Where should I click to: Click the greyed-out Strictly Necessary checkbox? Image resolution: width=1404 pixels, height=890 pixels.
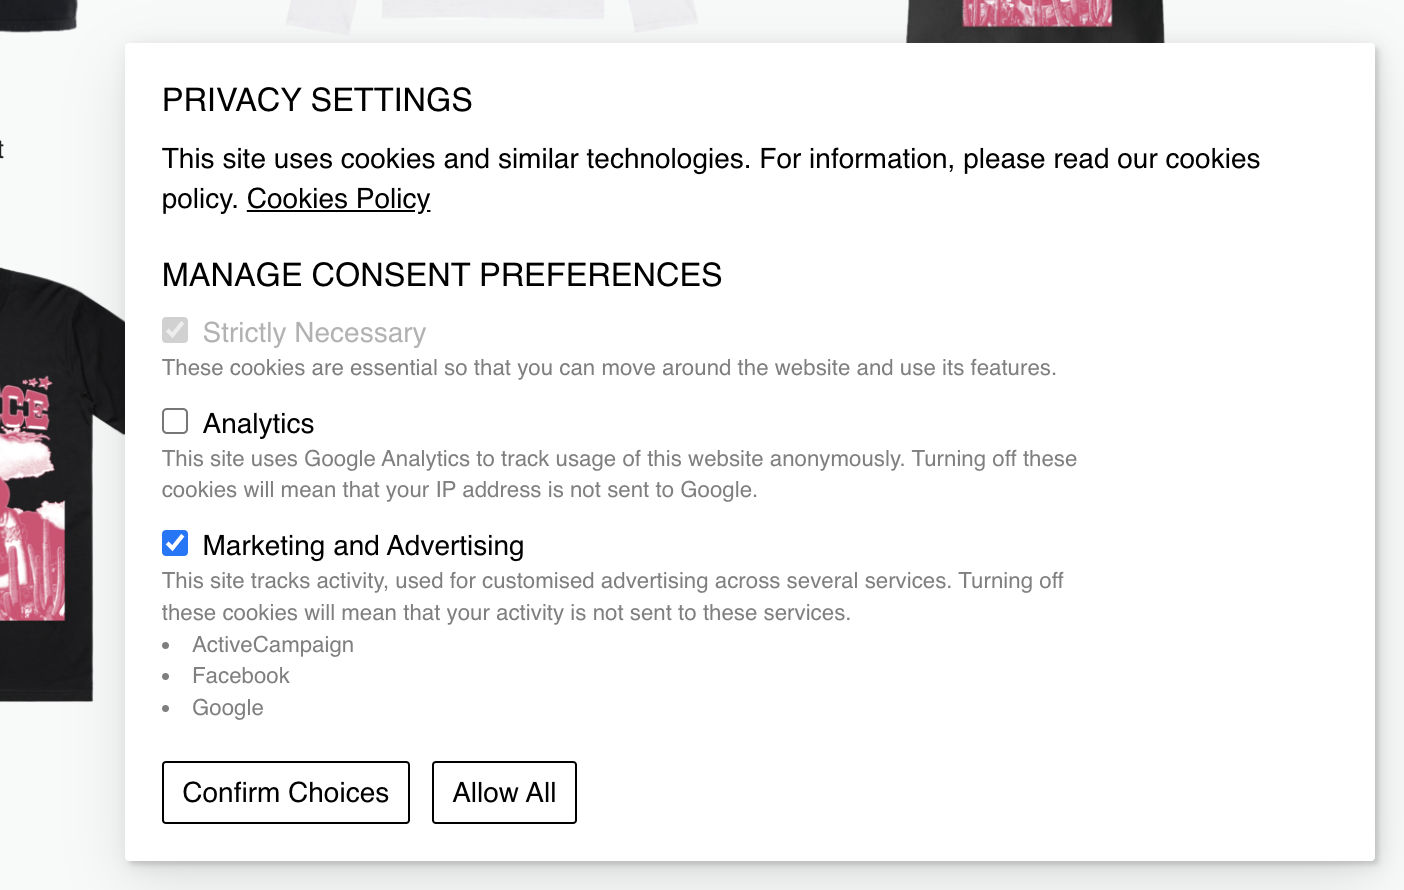[x=175, y=330]
